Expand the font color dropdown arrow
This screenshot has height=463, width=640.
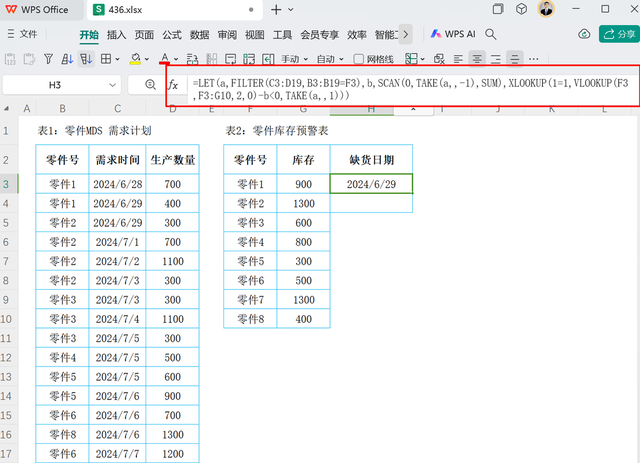[176, 60]
